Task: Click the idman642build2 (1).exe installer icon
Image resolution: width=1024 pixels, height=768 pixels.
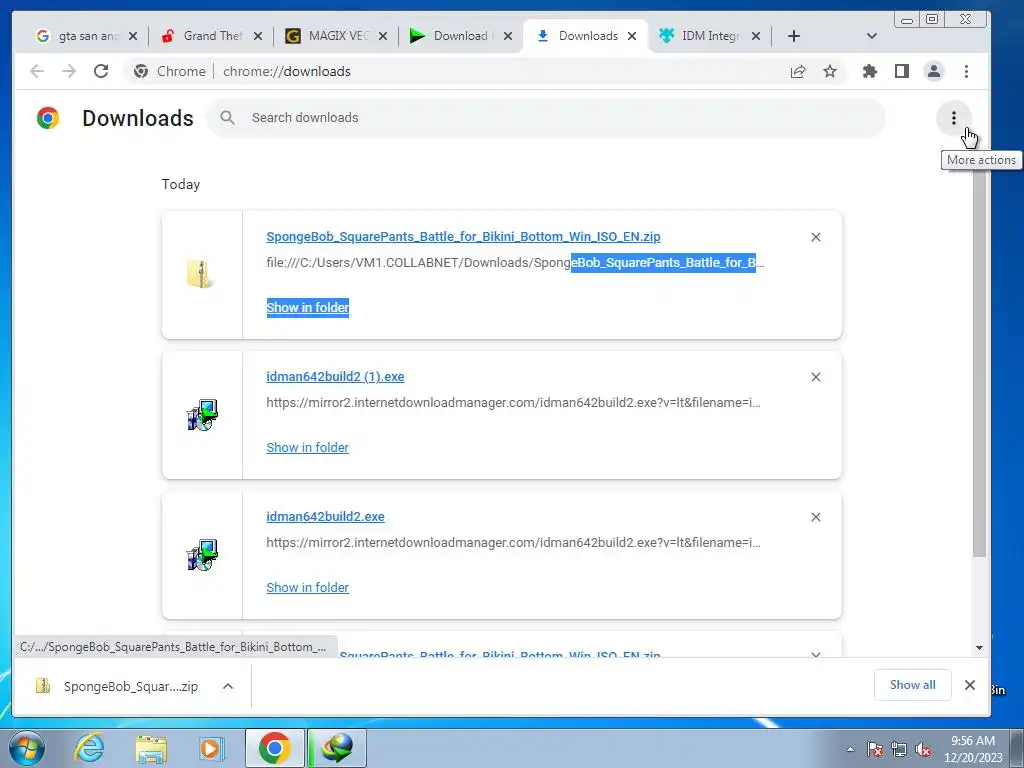Action: (202, 414)
